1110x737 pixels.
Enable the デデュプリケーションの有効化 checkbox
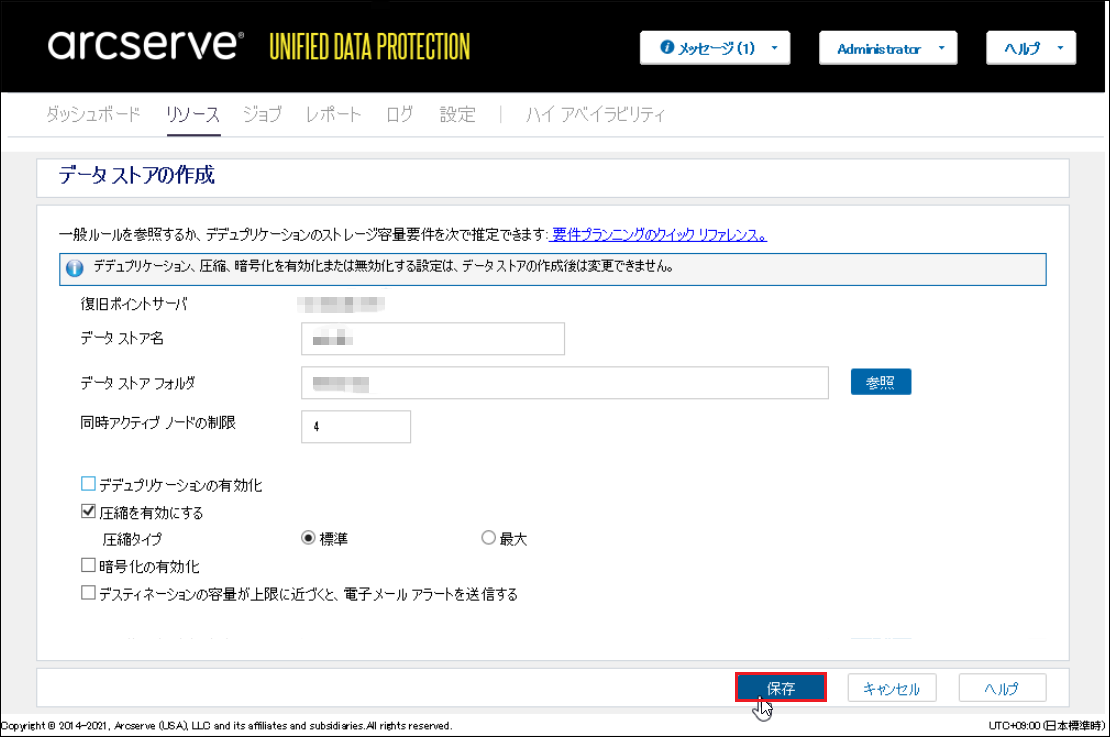coord(88,484)
